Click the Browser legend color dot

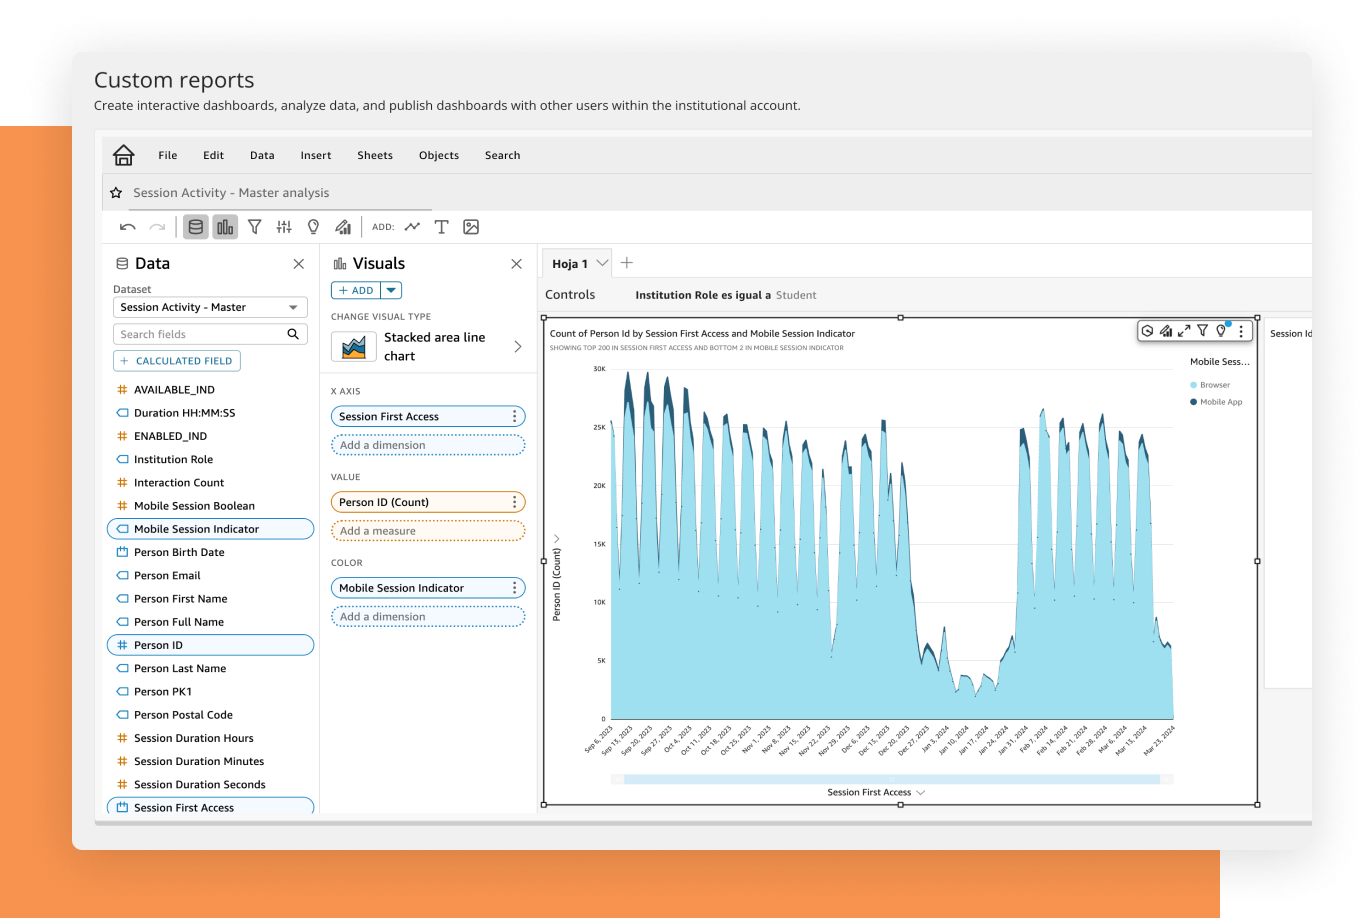coord(1193,385)
